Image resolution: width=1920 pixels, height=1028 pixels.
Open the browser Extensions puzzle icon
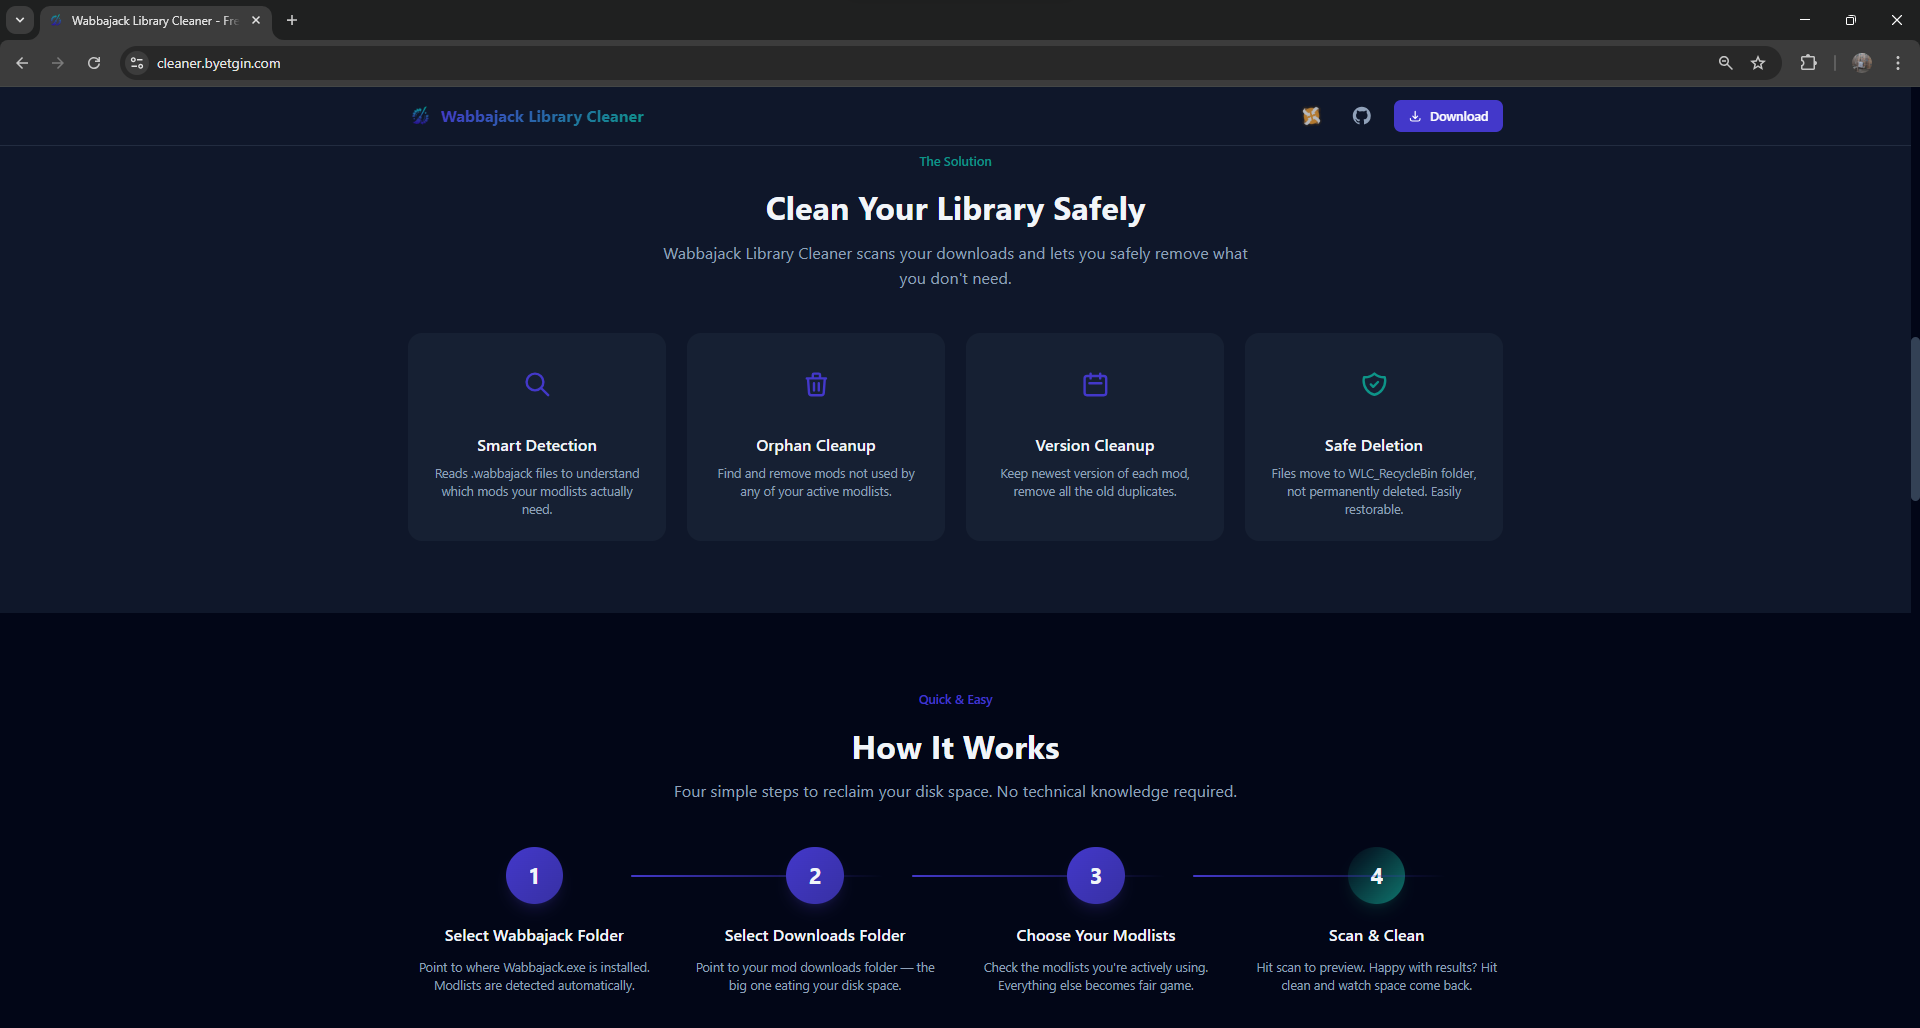pyautogui.click(x=1808, y=63)
